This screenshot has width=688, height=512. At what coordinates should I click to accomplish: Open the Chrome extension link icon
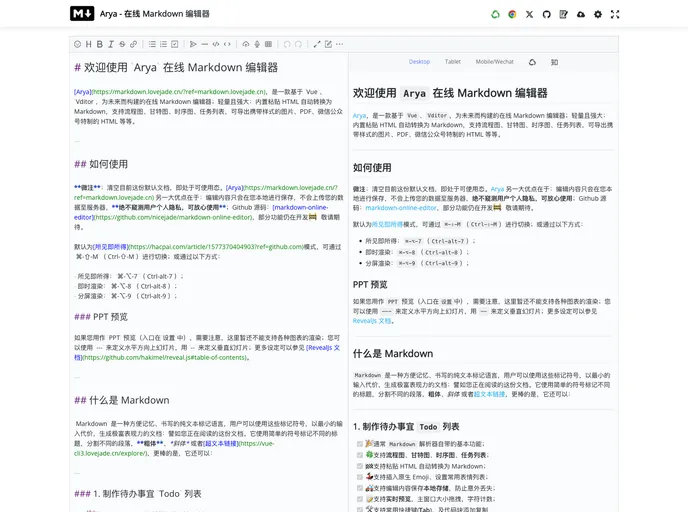[x=512, y=14]
